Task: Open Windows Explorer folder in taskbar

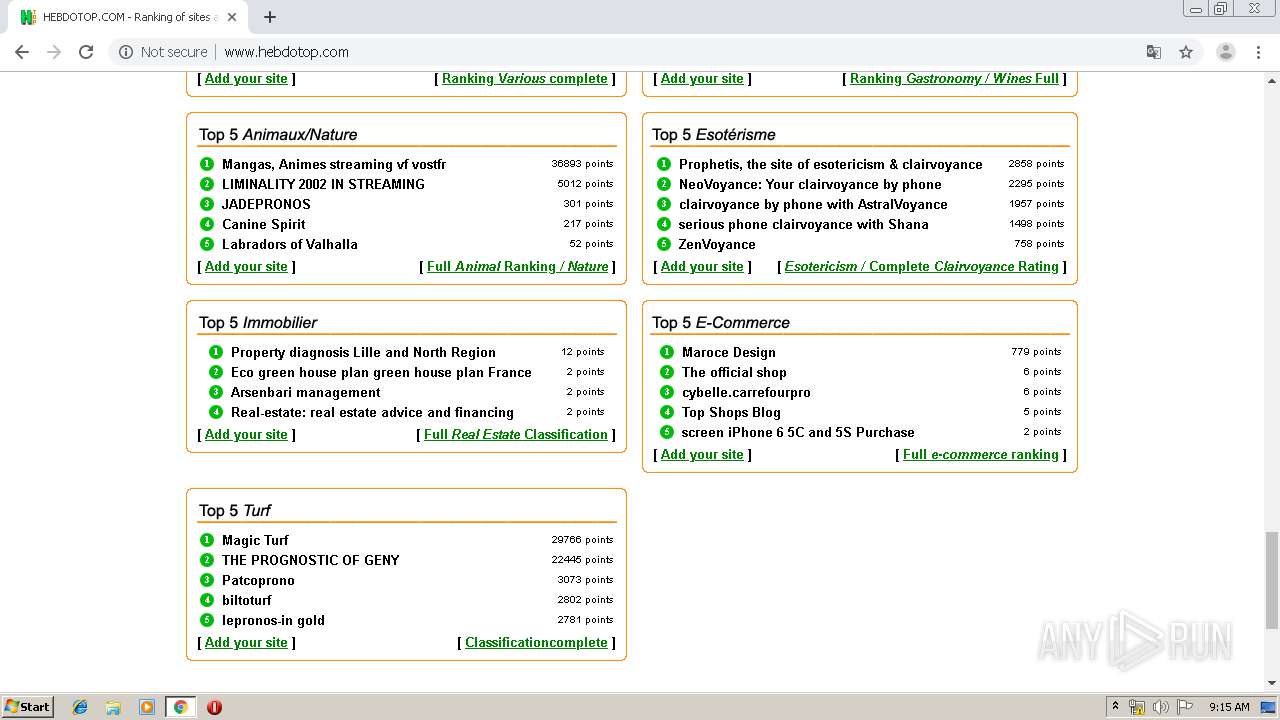Action: click(113, 707)
